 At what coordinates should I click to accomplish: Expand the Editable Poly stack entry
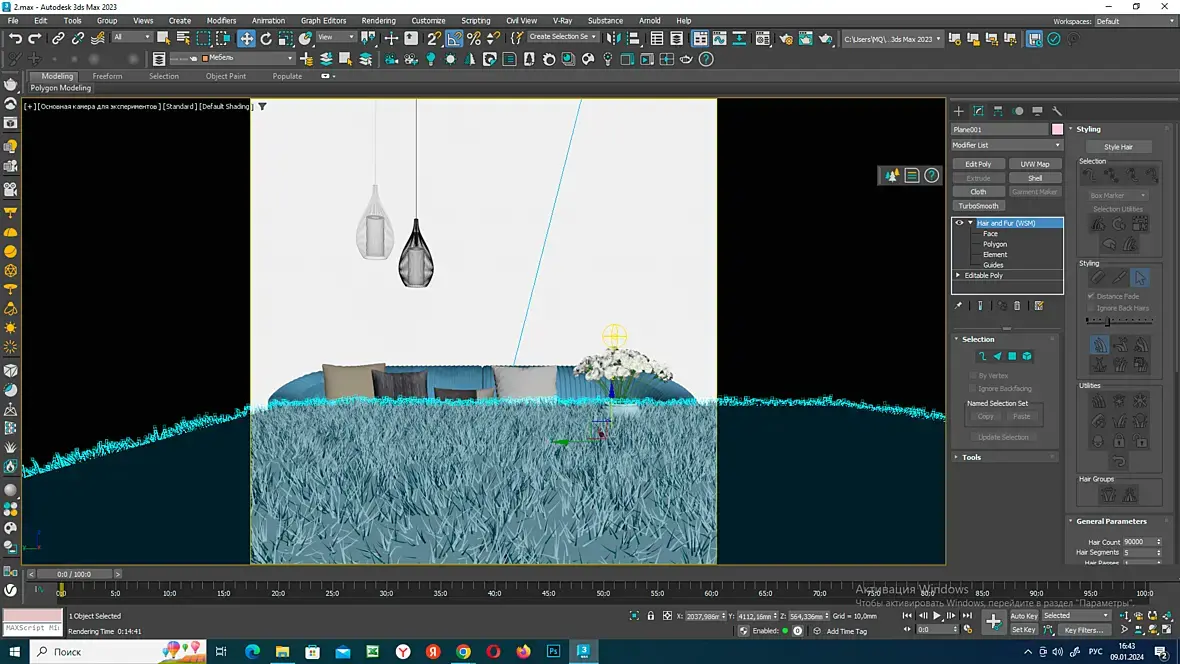[958, 275]
